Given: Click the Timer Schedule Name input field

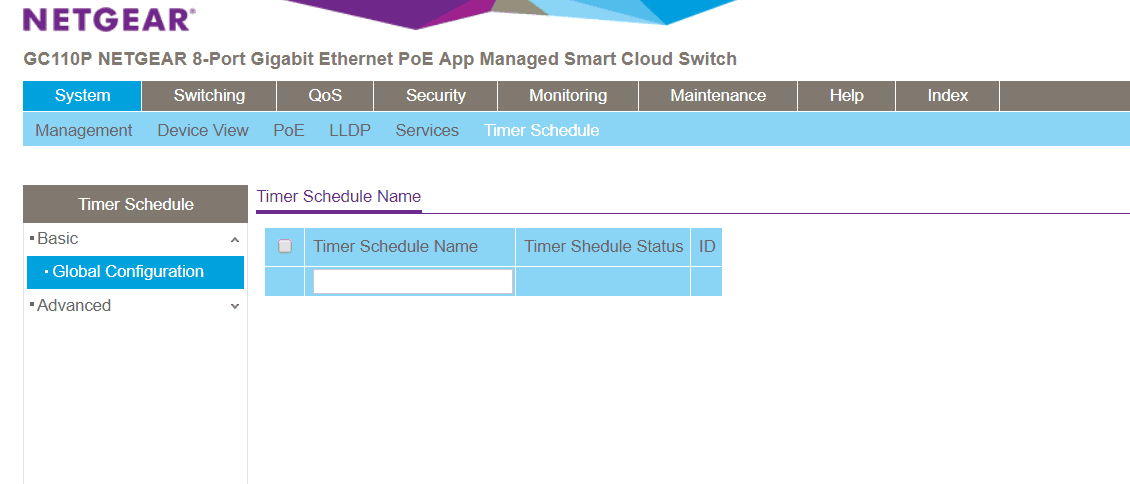Looking at the screenshot, I should 413,282.
